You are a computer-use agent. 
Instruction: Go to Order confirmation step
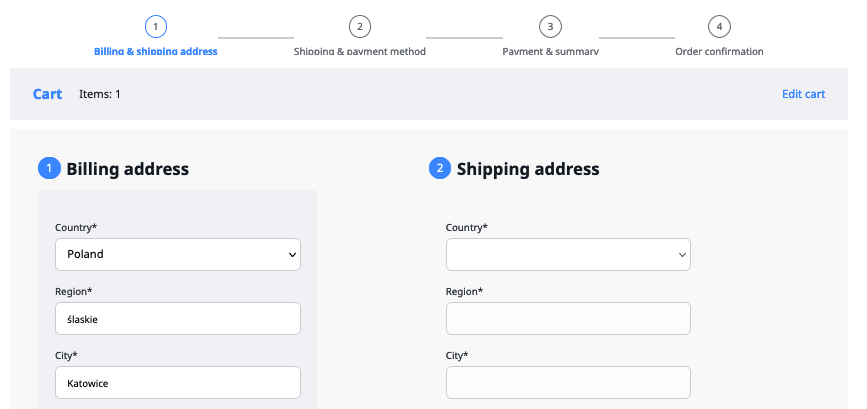coord(719,51)
